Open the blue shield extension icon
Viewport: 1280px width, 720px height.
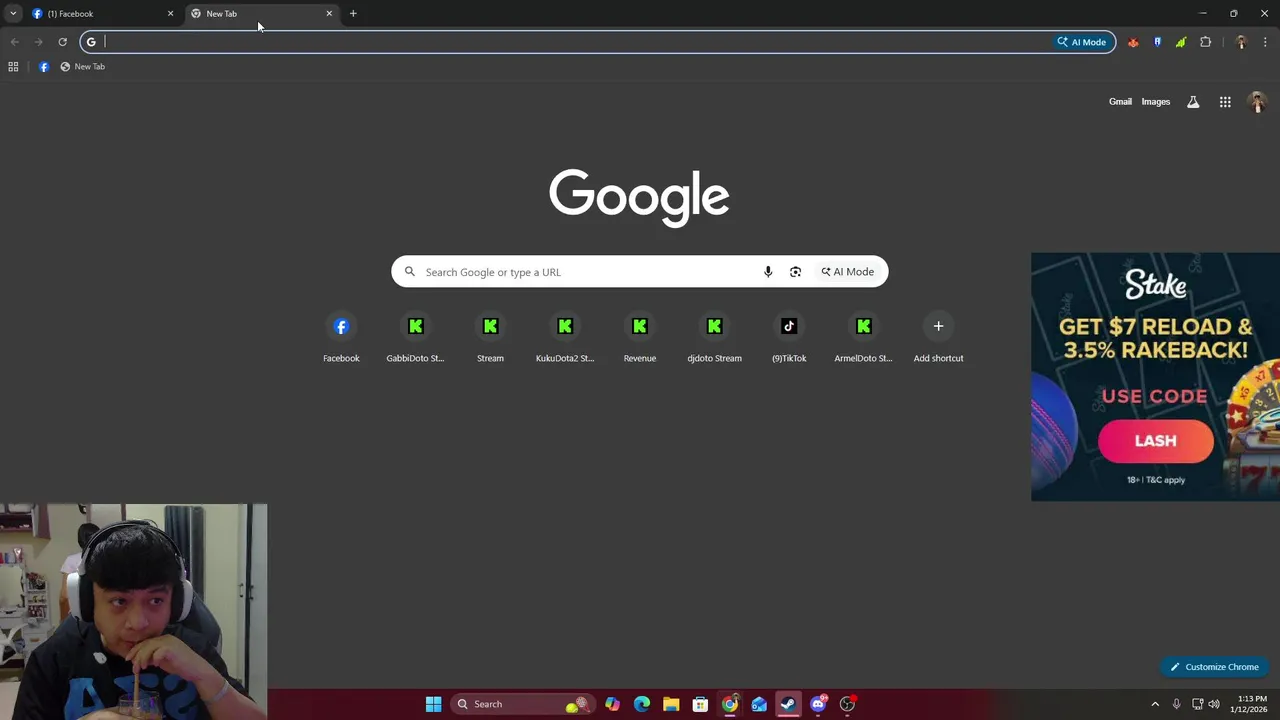click(1157, 42)
